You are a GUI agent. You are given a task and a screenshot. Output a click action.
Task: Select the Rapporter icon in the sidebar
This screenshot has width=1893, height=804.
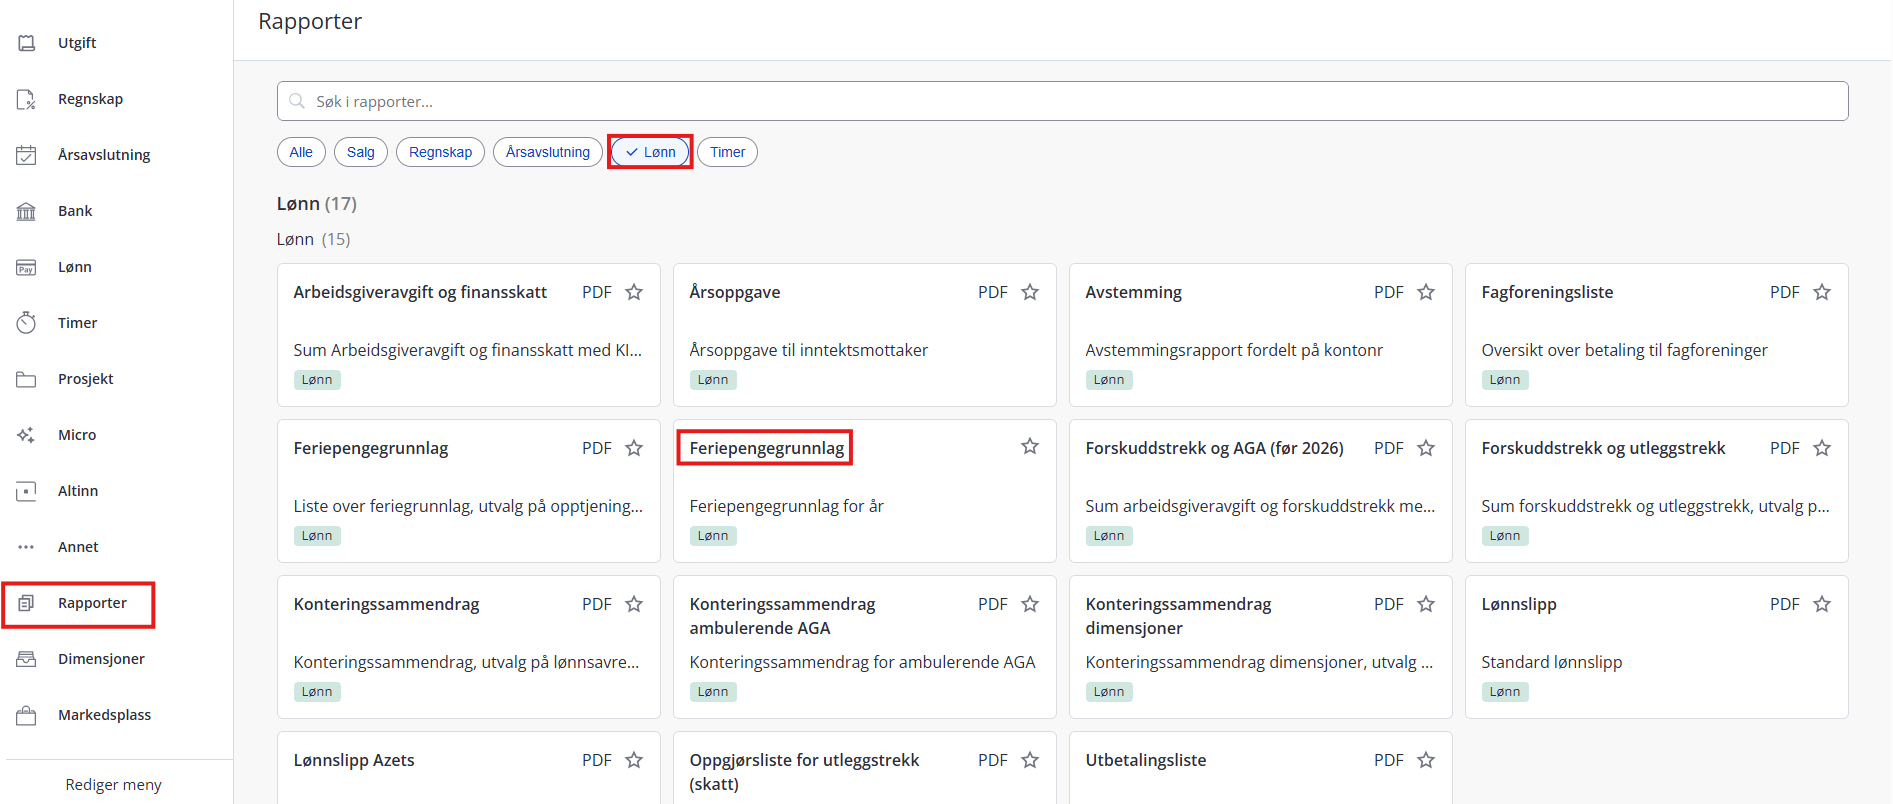pos(27,603)
